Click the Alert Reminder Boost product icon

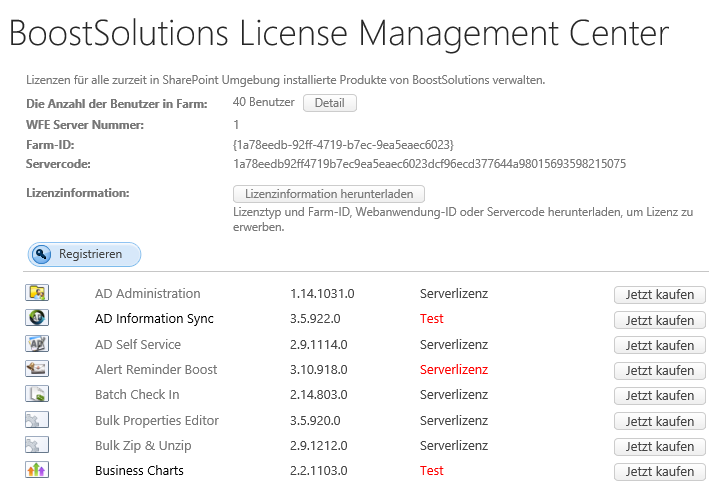pos(37,369)
